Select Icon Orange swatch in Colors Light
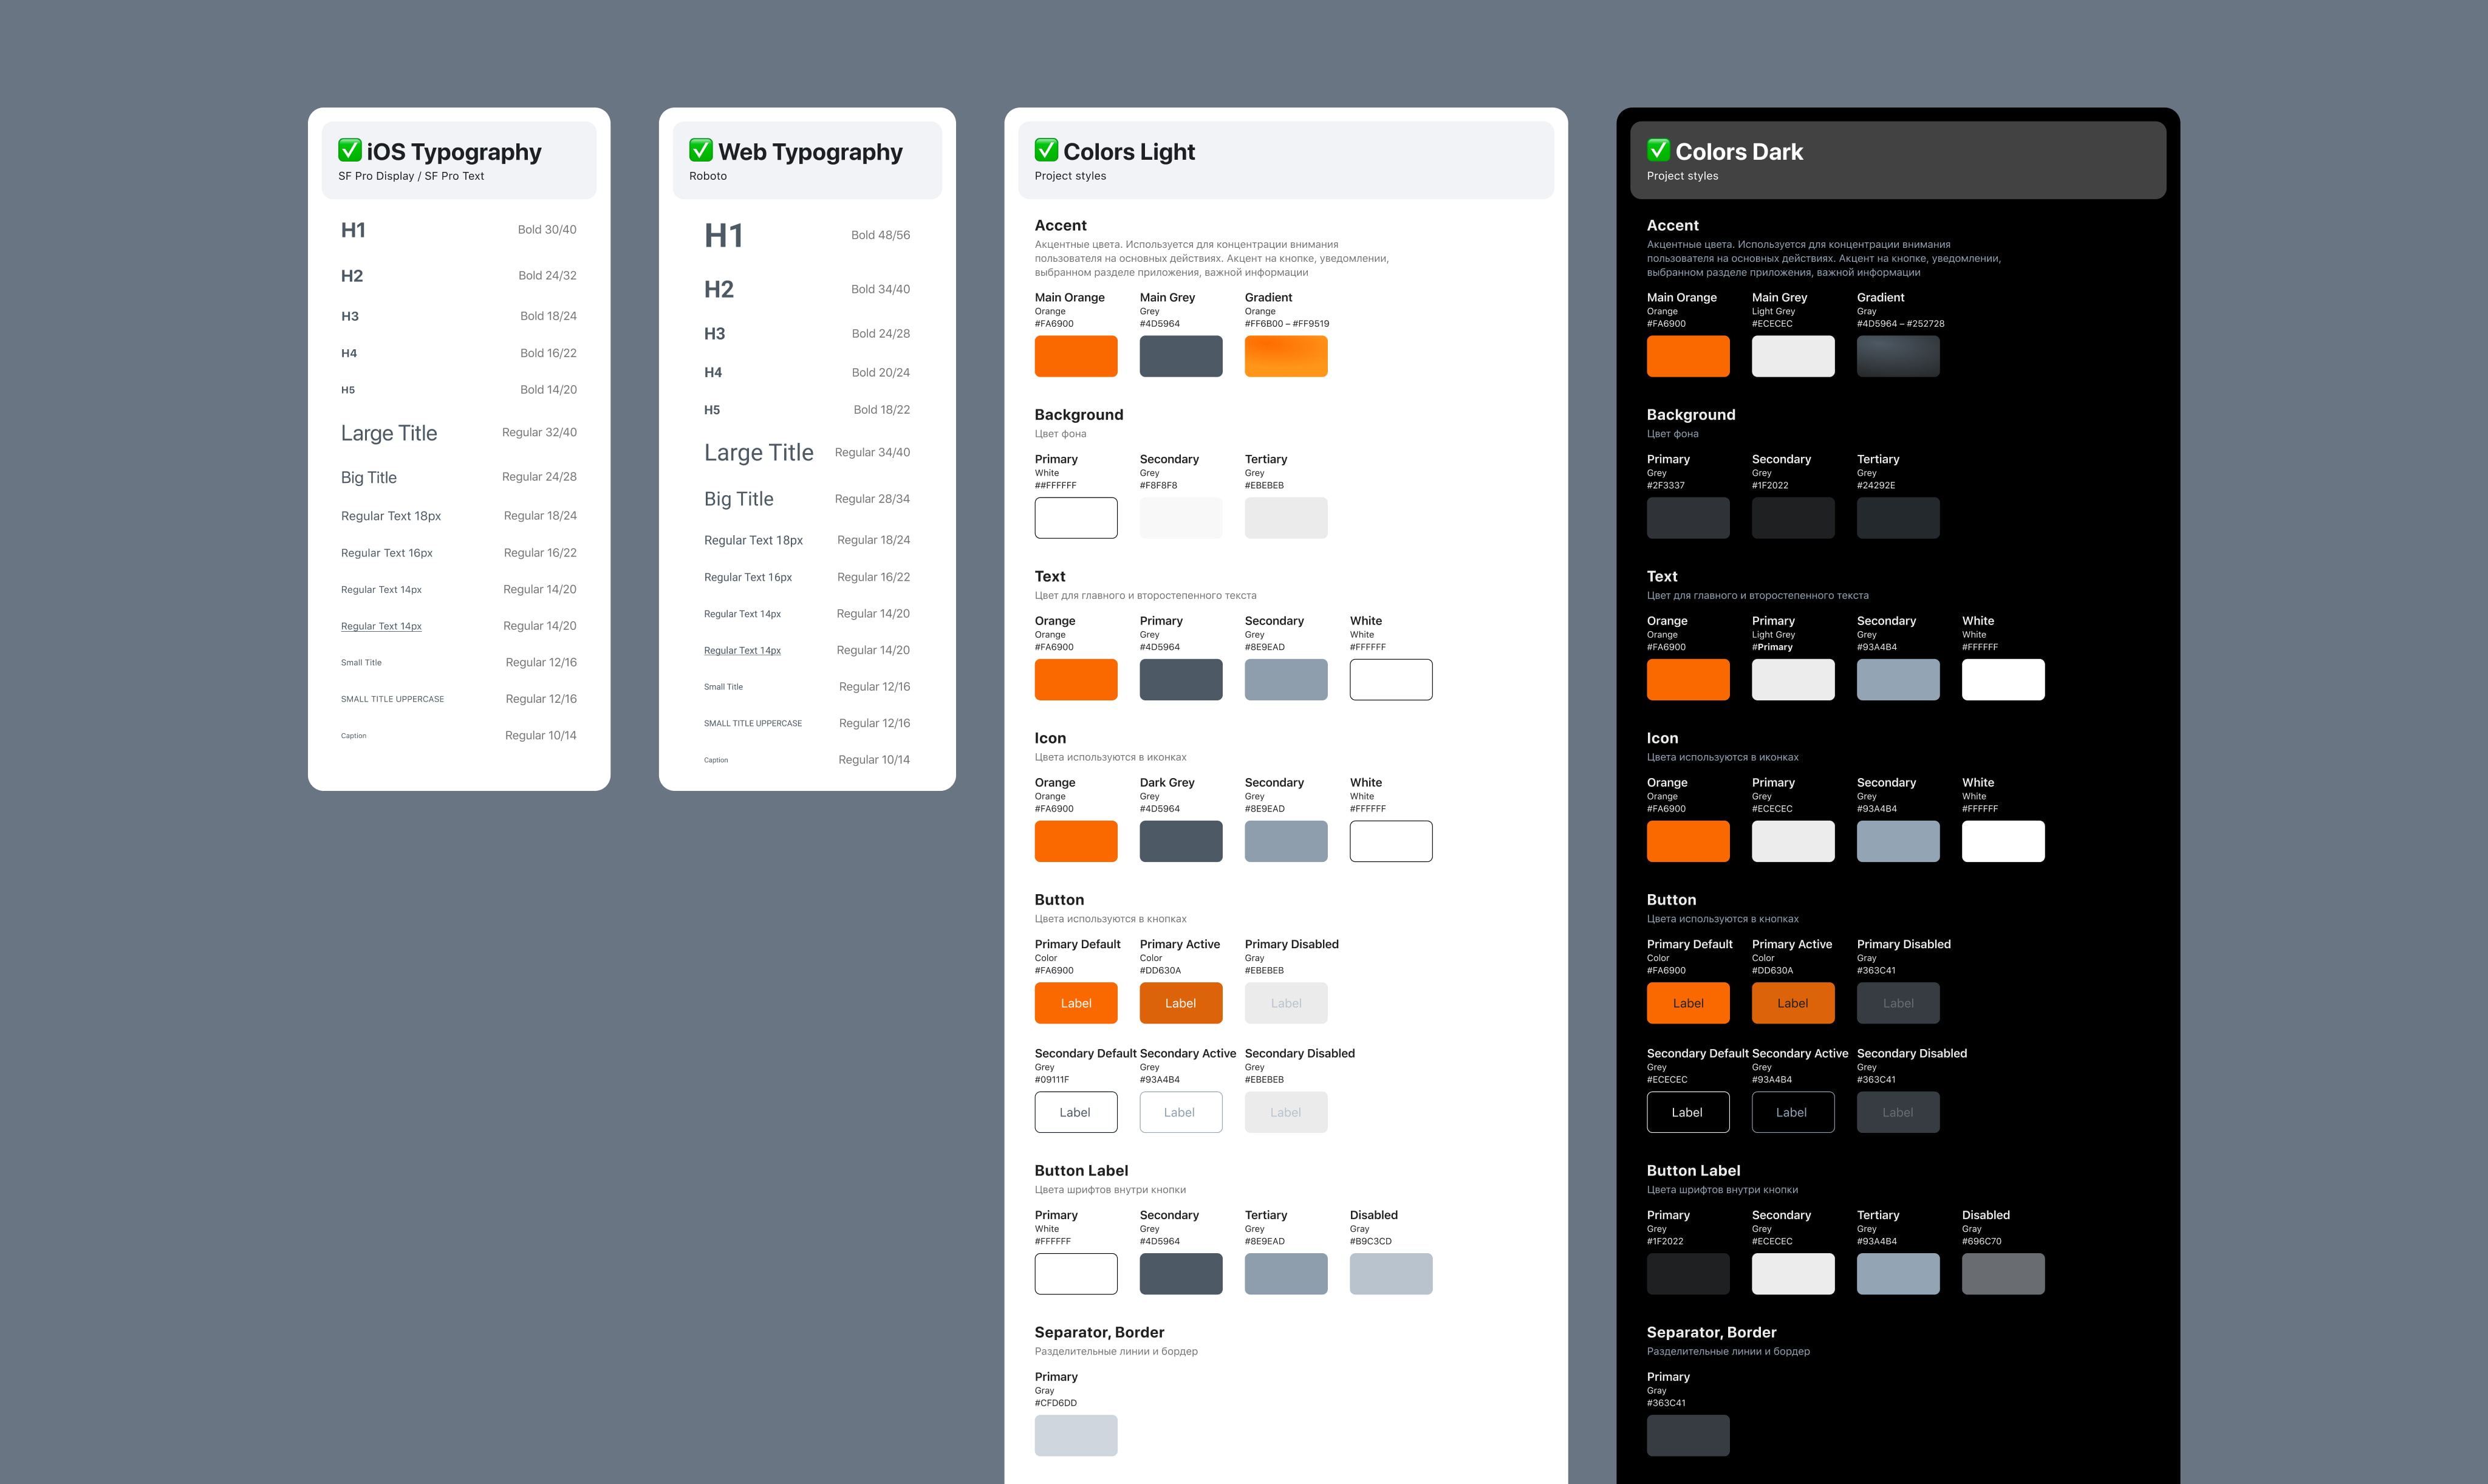 (x=1076, y=841)
